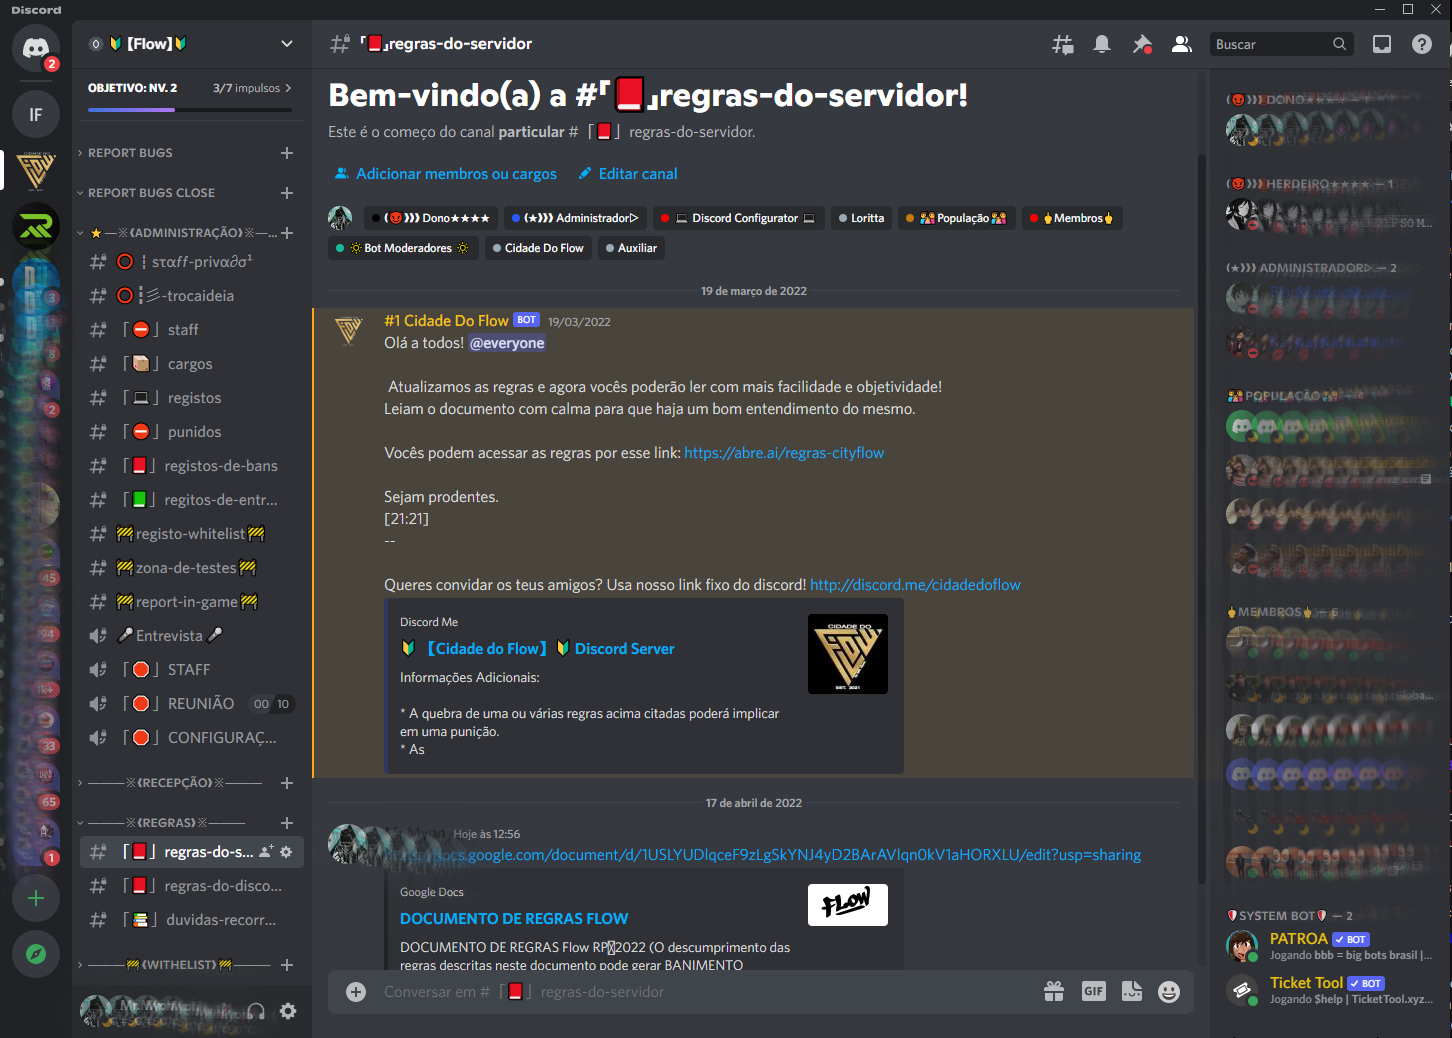This screenshot has height=1038, width=1452.
Task: Open the Threads icon in channel header
Action: click(1062, 44)
